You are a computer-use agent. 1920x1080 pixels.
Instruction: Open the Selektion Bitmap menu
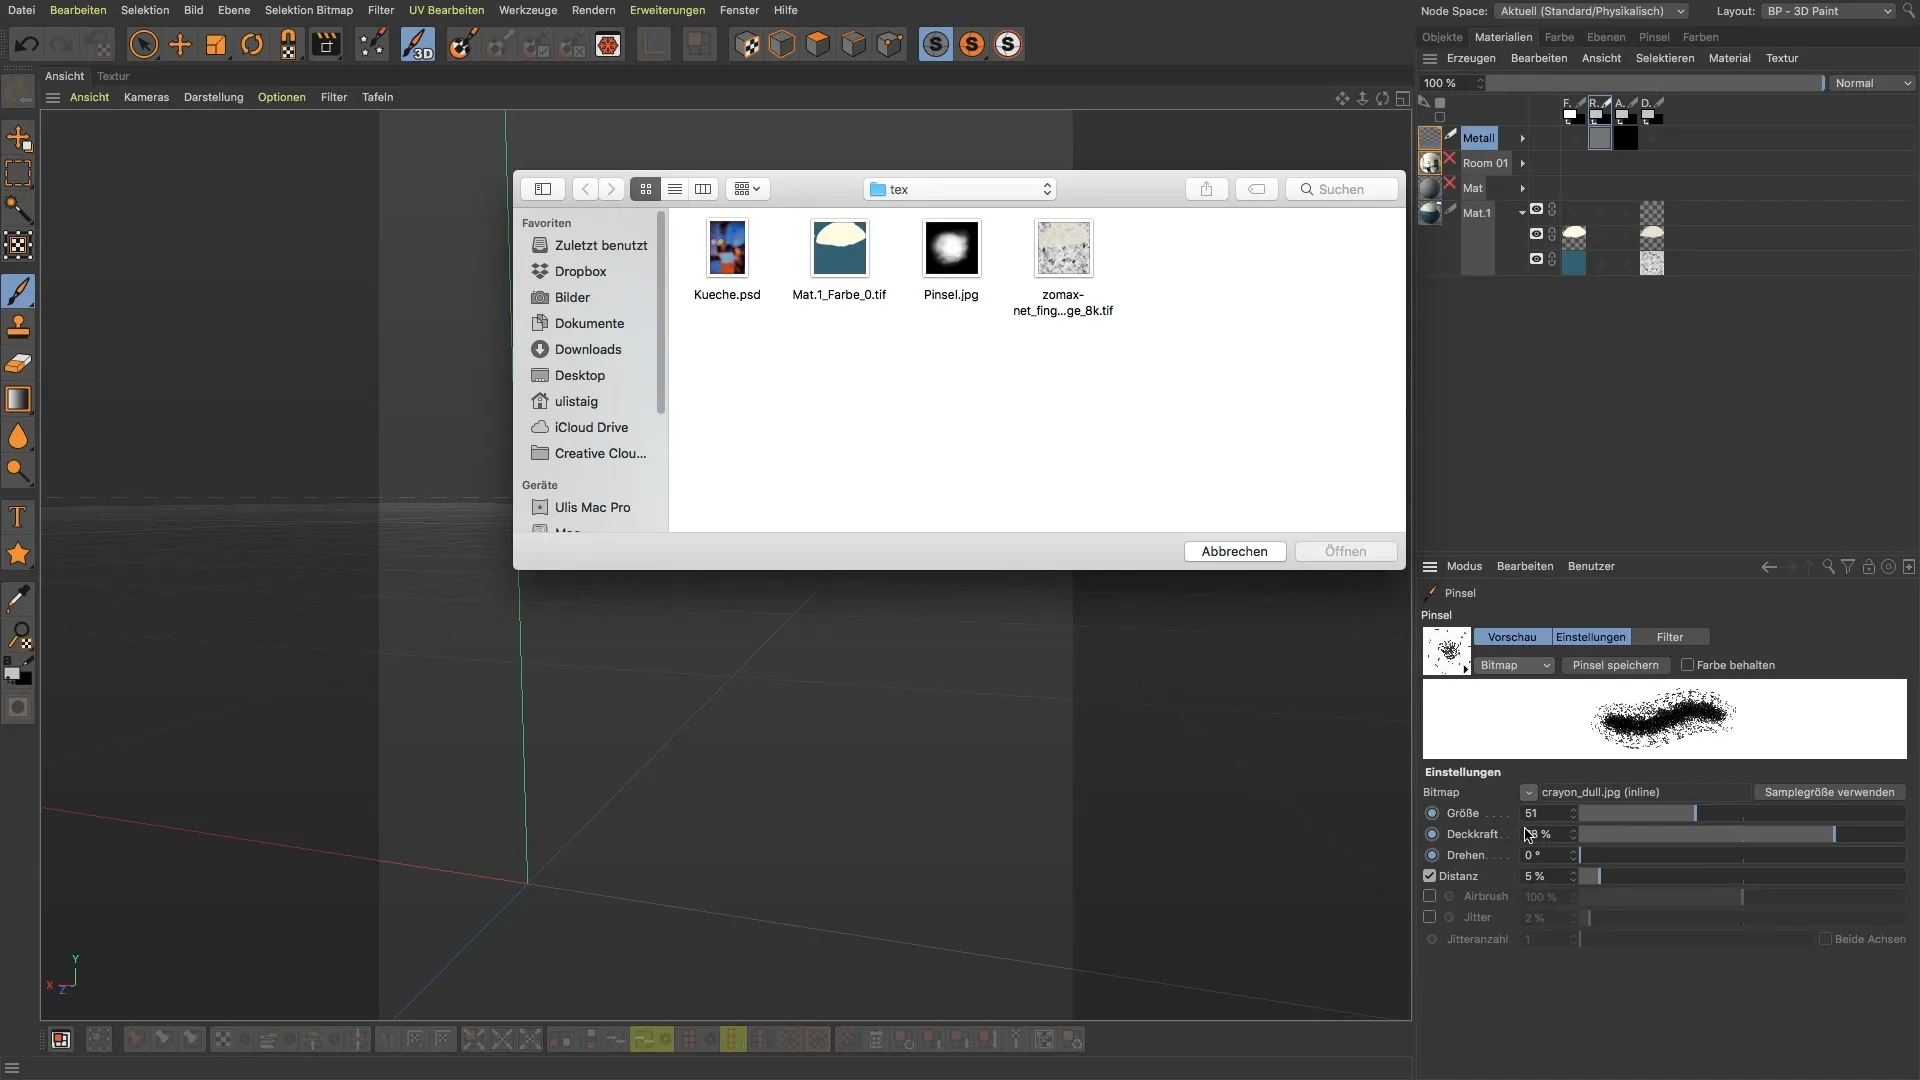(x=309, y=10)
